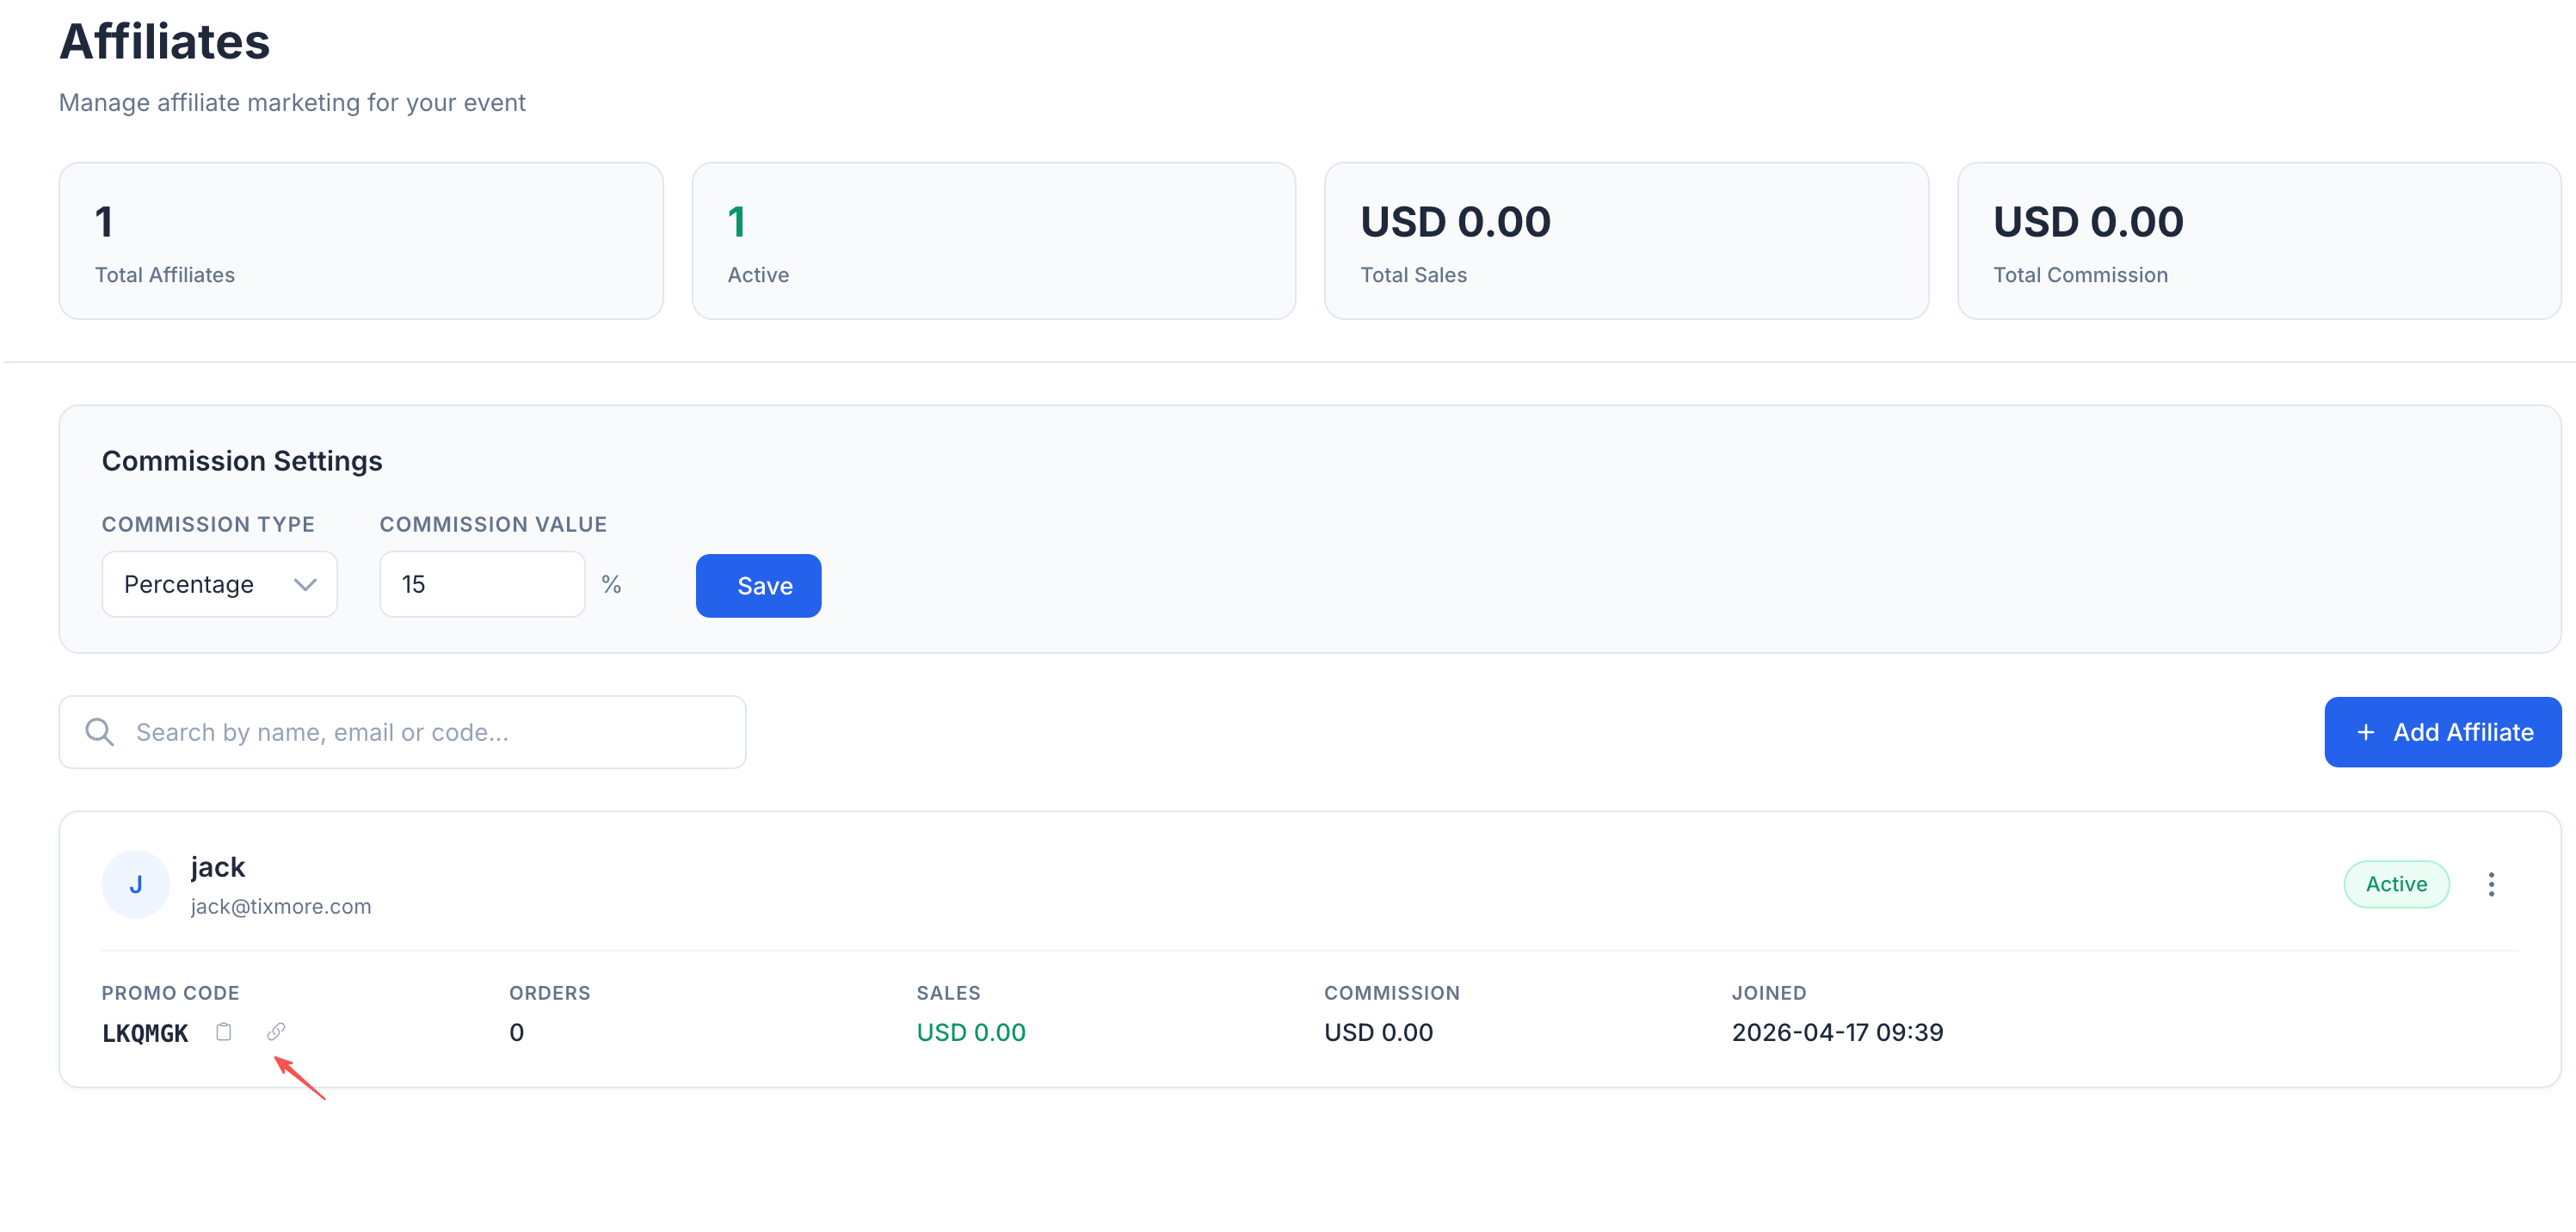Copy promo code LKQMGK using clipboard icon
Image resolution: width=2576 pixels, height=1232 pixels.
click(x=224, y=1032)
